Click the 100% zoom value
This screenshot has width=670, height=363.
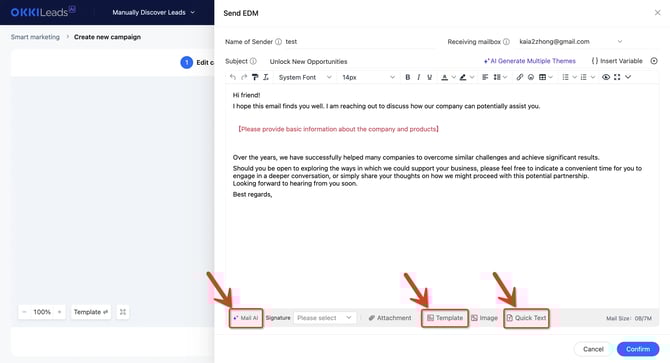tap(42, 312)
